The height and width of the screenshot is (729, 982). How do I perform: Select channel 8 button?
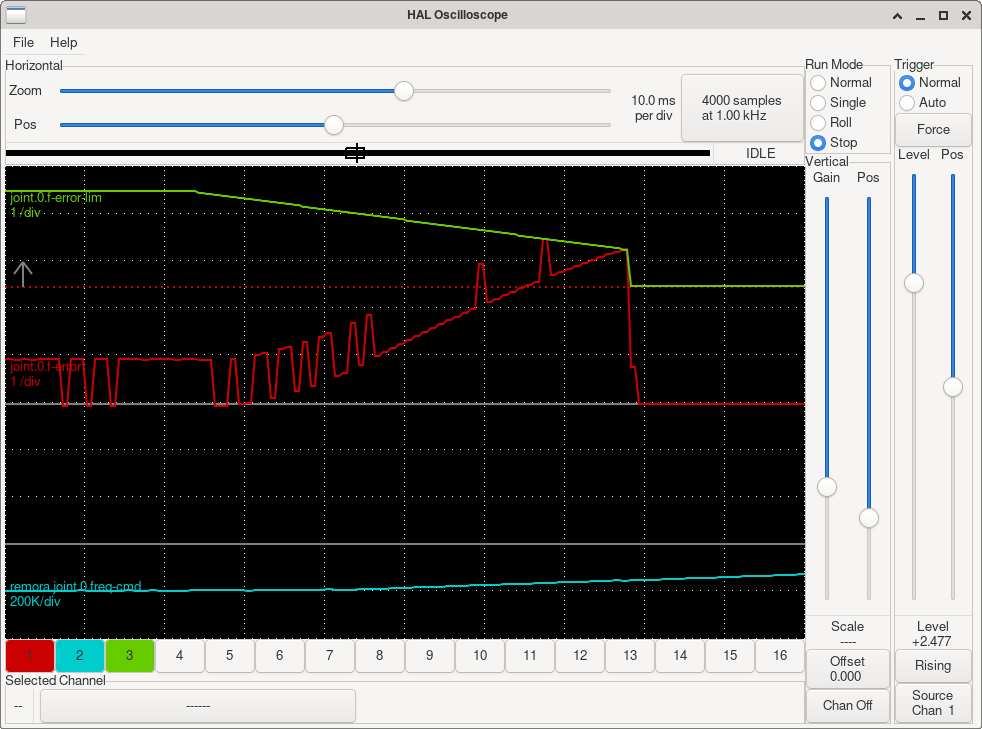coord(380,656)
